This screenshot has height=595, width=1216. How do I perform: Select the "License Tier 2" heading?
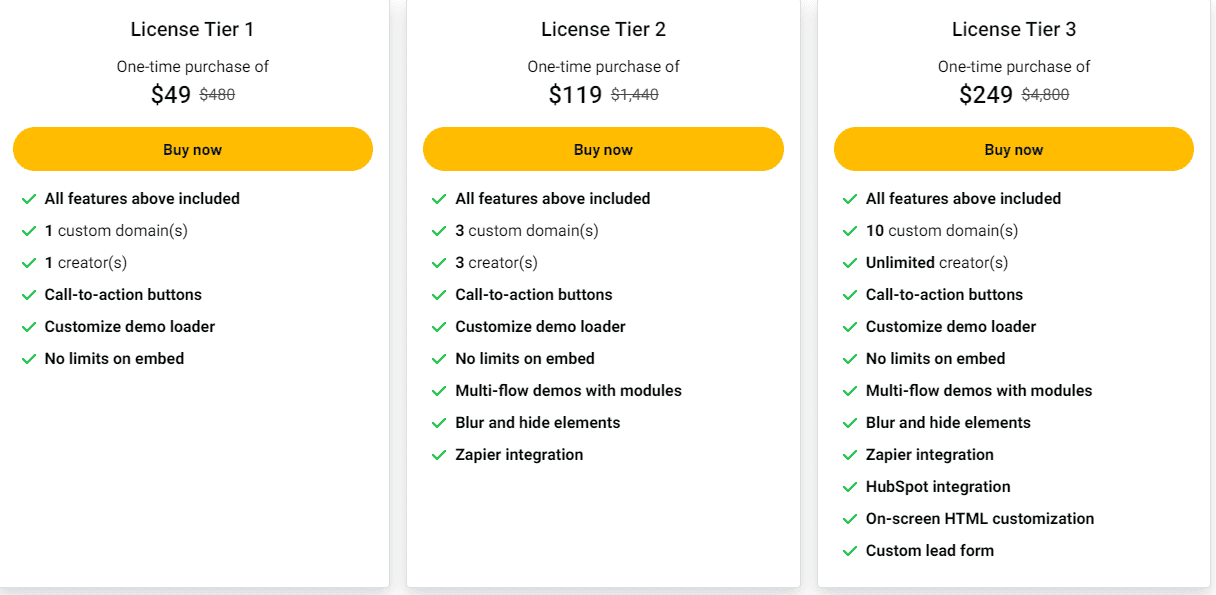click(603, 29)
